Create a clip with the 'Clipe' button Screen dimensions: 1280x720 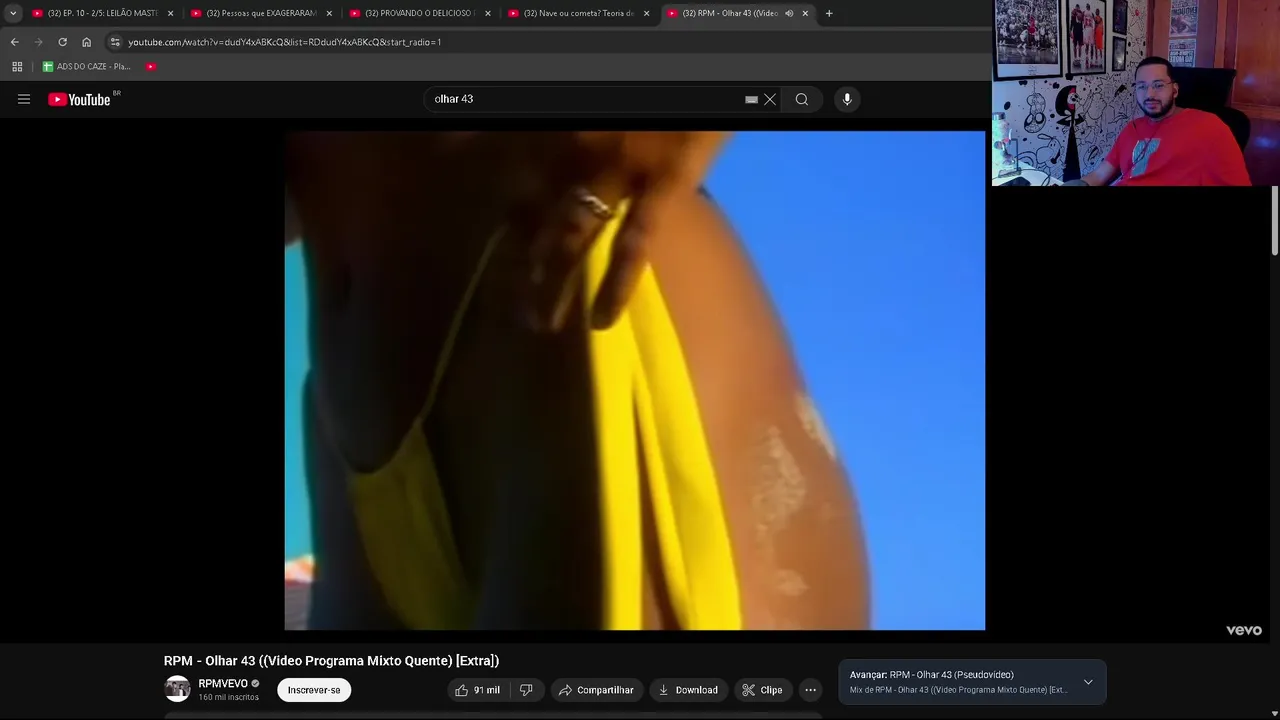pos(762,690)
